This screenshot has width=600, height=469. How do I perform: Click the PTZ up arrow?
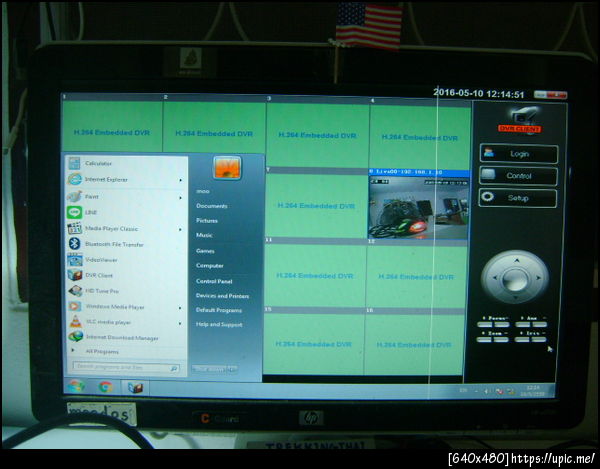click(x=517, y=261)
